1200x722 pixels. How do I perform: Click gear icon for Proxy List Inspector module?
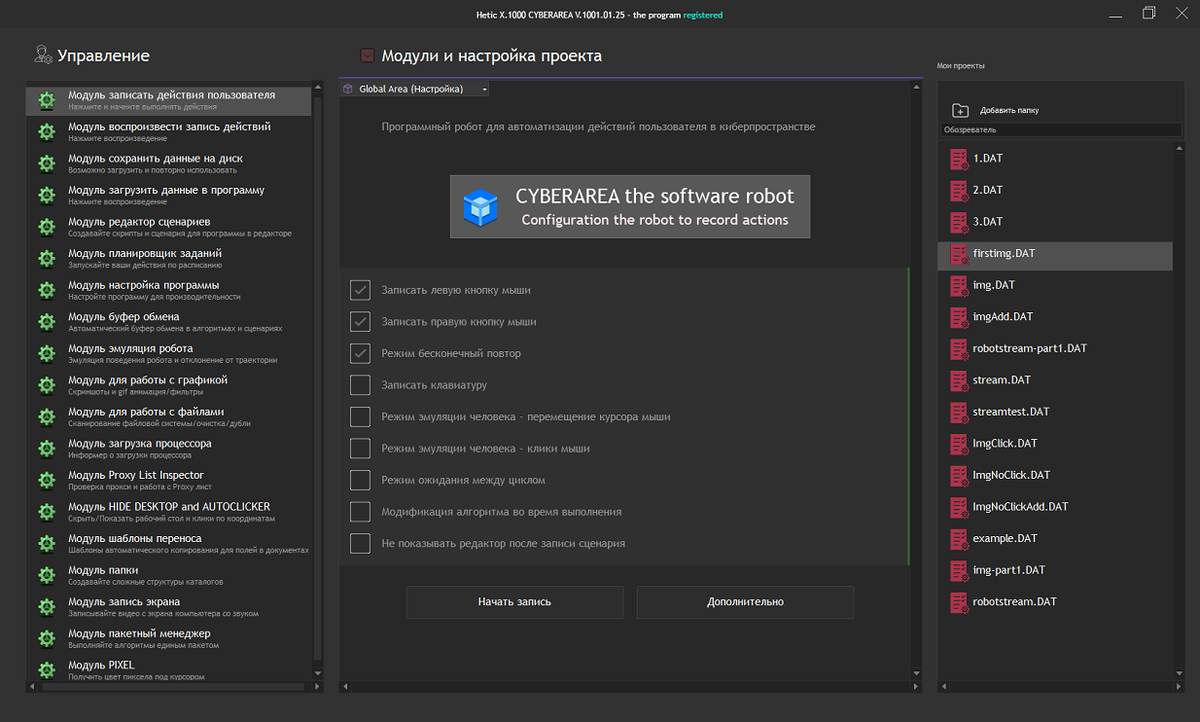point(46,481)
